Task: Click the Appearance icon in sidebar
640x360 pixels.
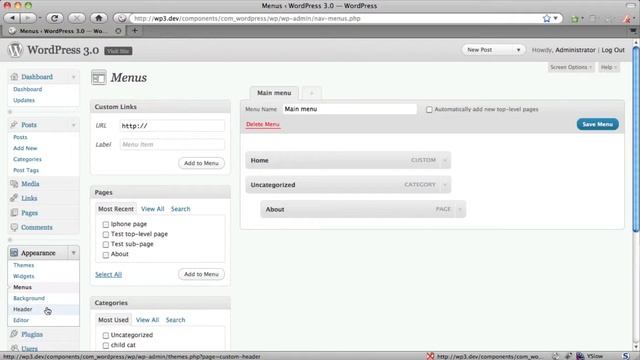Action: pos(14,253)
